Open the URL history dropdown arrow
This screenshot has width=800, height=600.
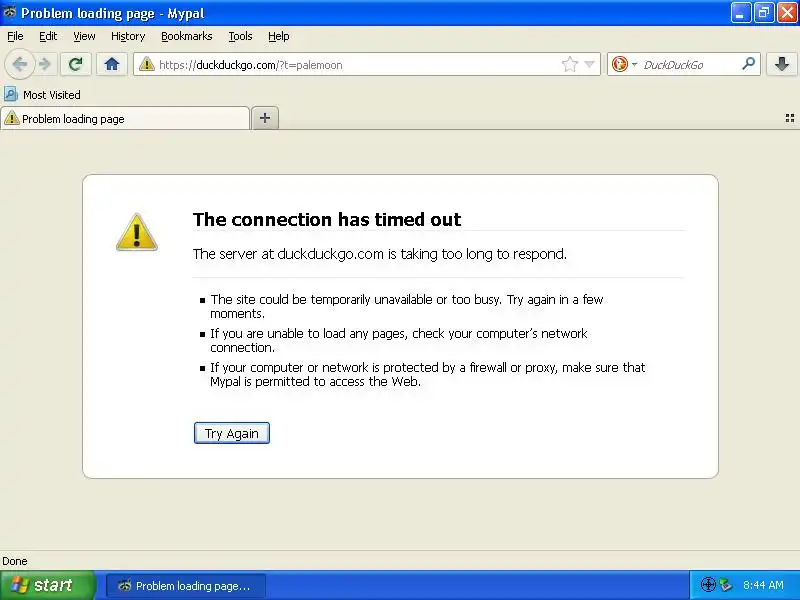point(589,64)
